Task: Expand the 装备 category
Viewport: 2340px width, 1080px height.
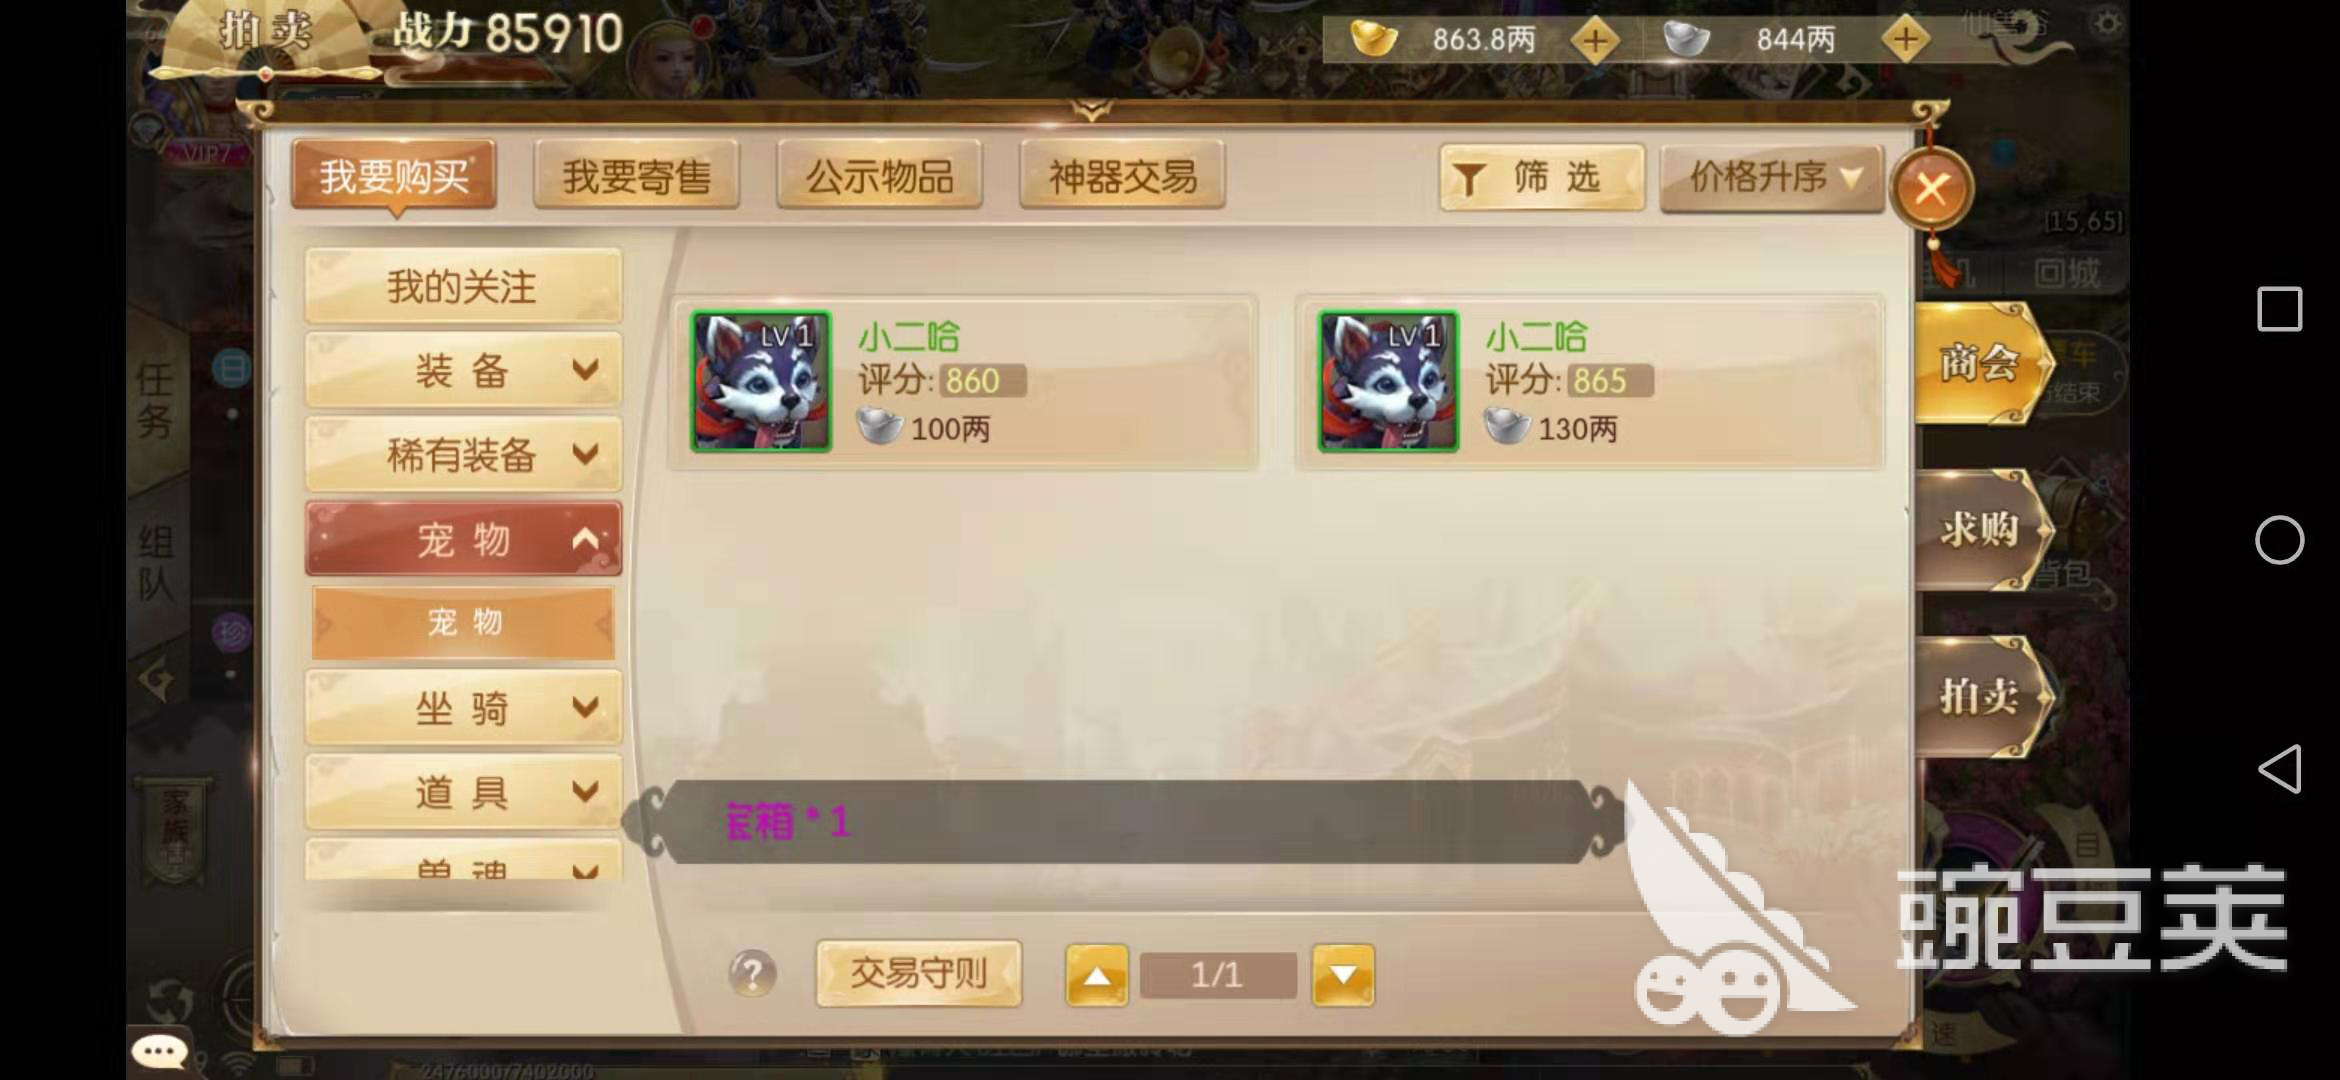Action: (x=463, y=370)
